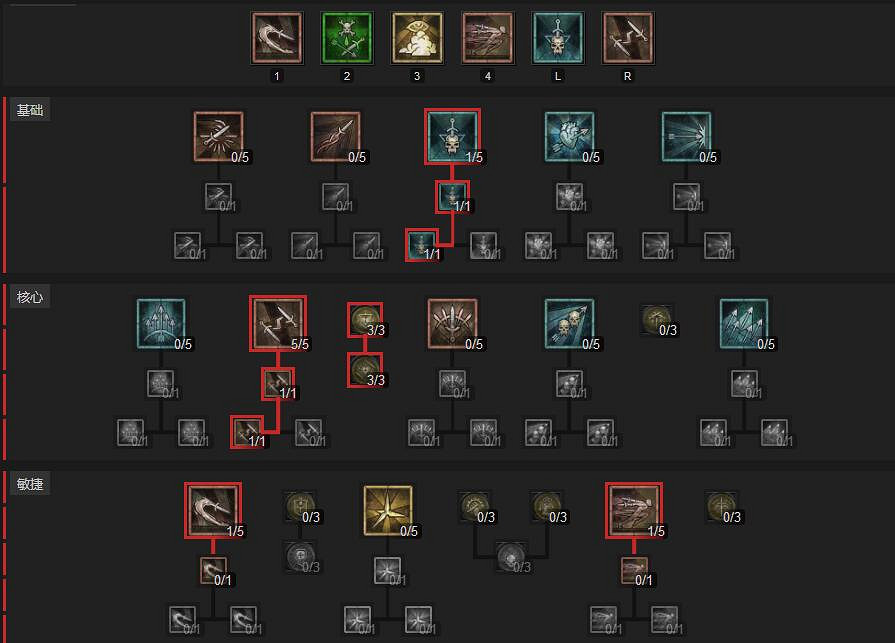895x643 pixels.
Task: Click the green poison skull skill in slot 2
Action: [x=347, y=38]
